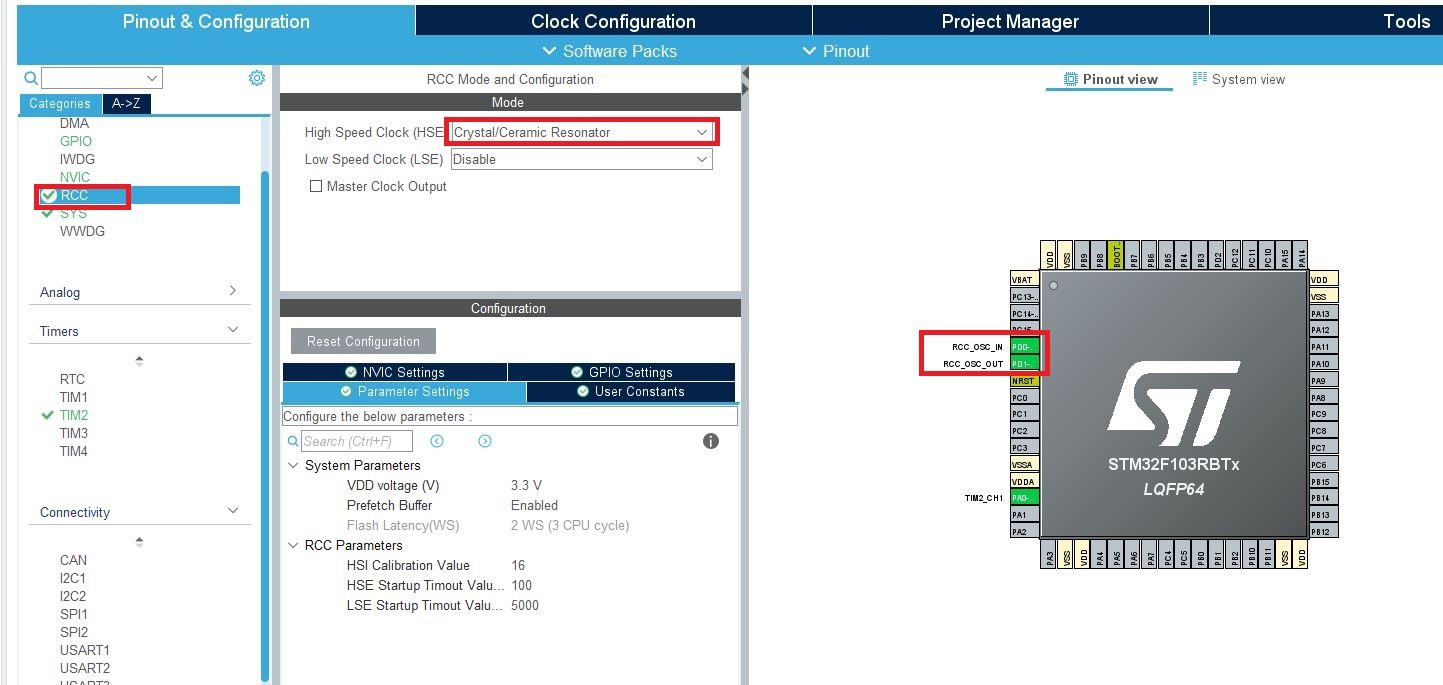Select IWDG in the categories list
The height and width of the screenshot is (685, 1443).
[x=77, y=159]
